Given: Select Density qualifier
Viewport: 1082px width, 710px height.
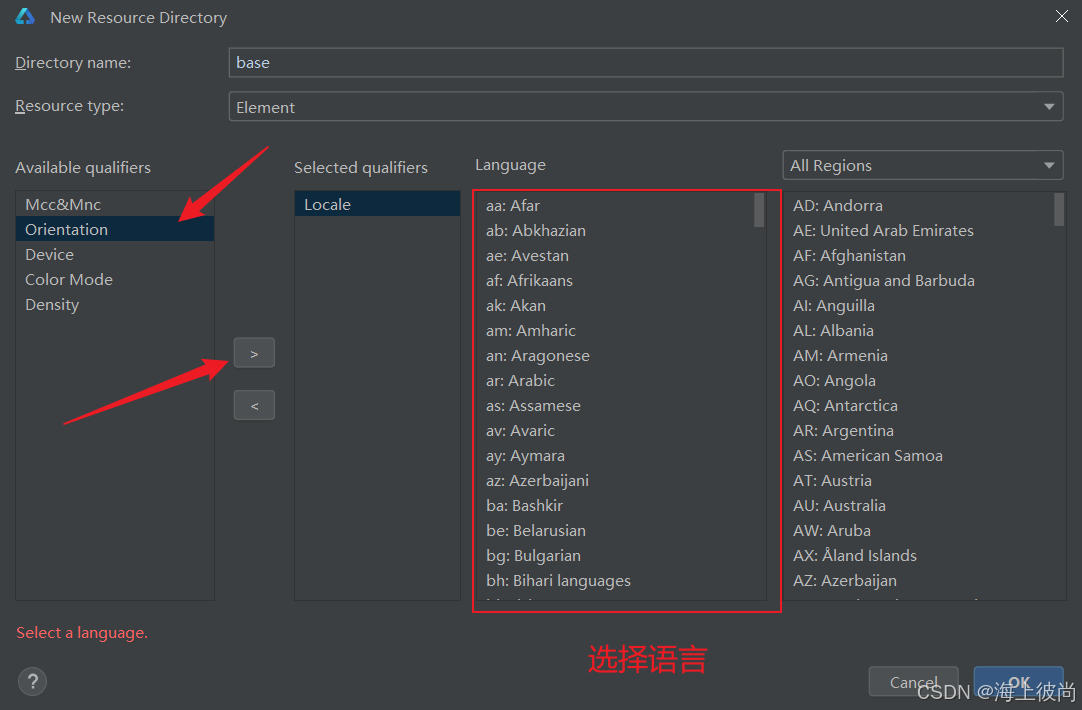Looking at the screenshot, I should click(x=115, y=304).
